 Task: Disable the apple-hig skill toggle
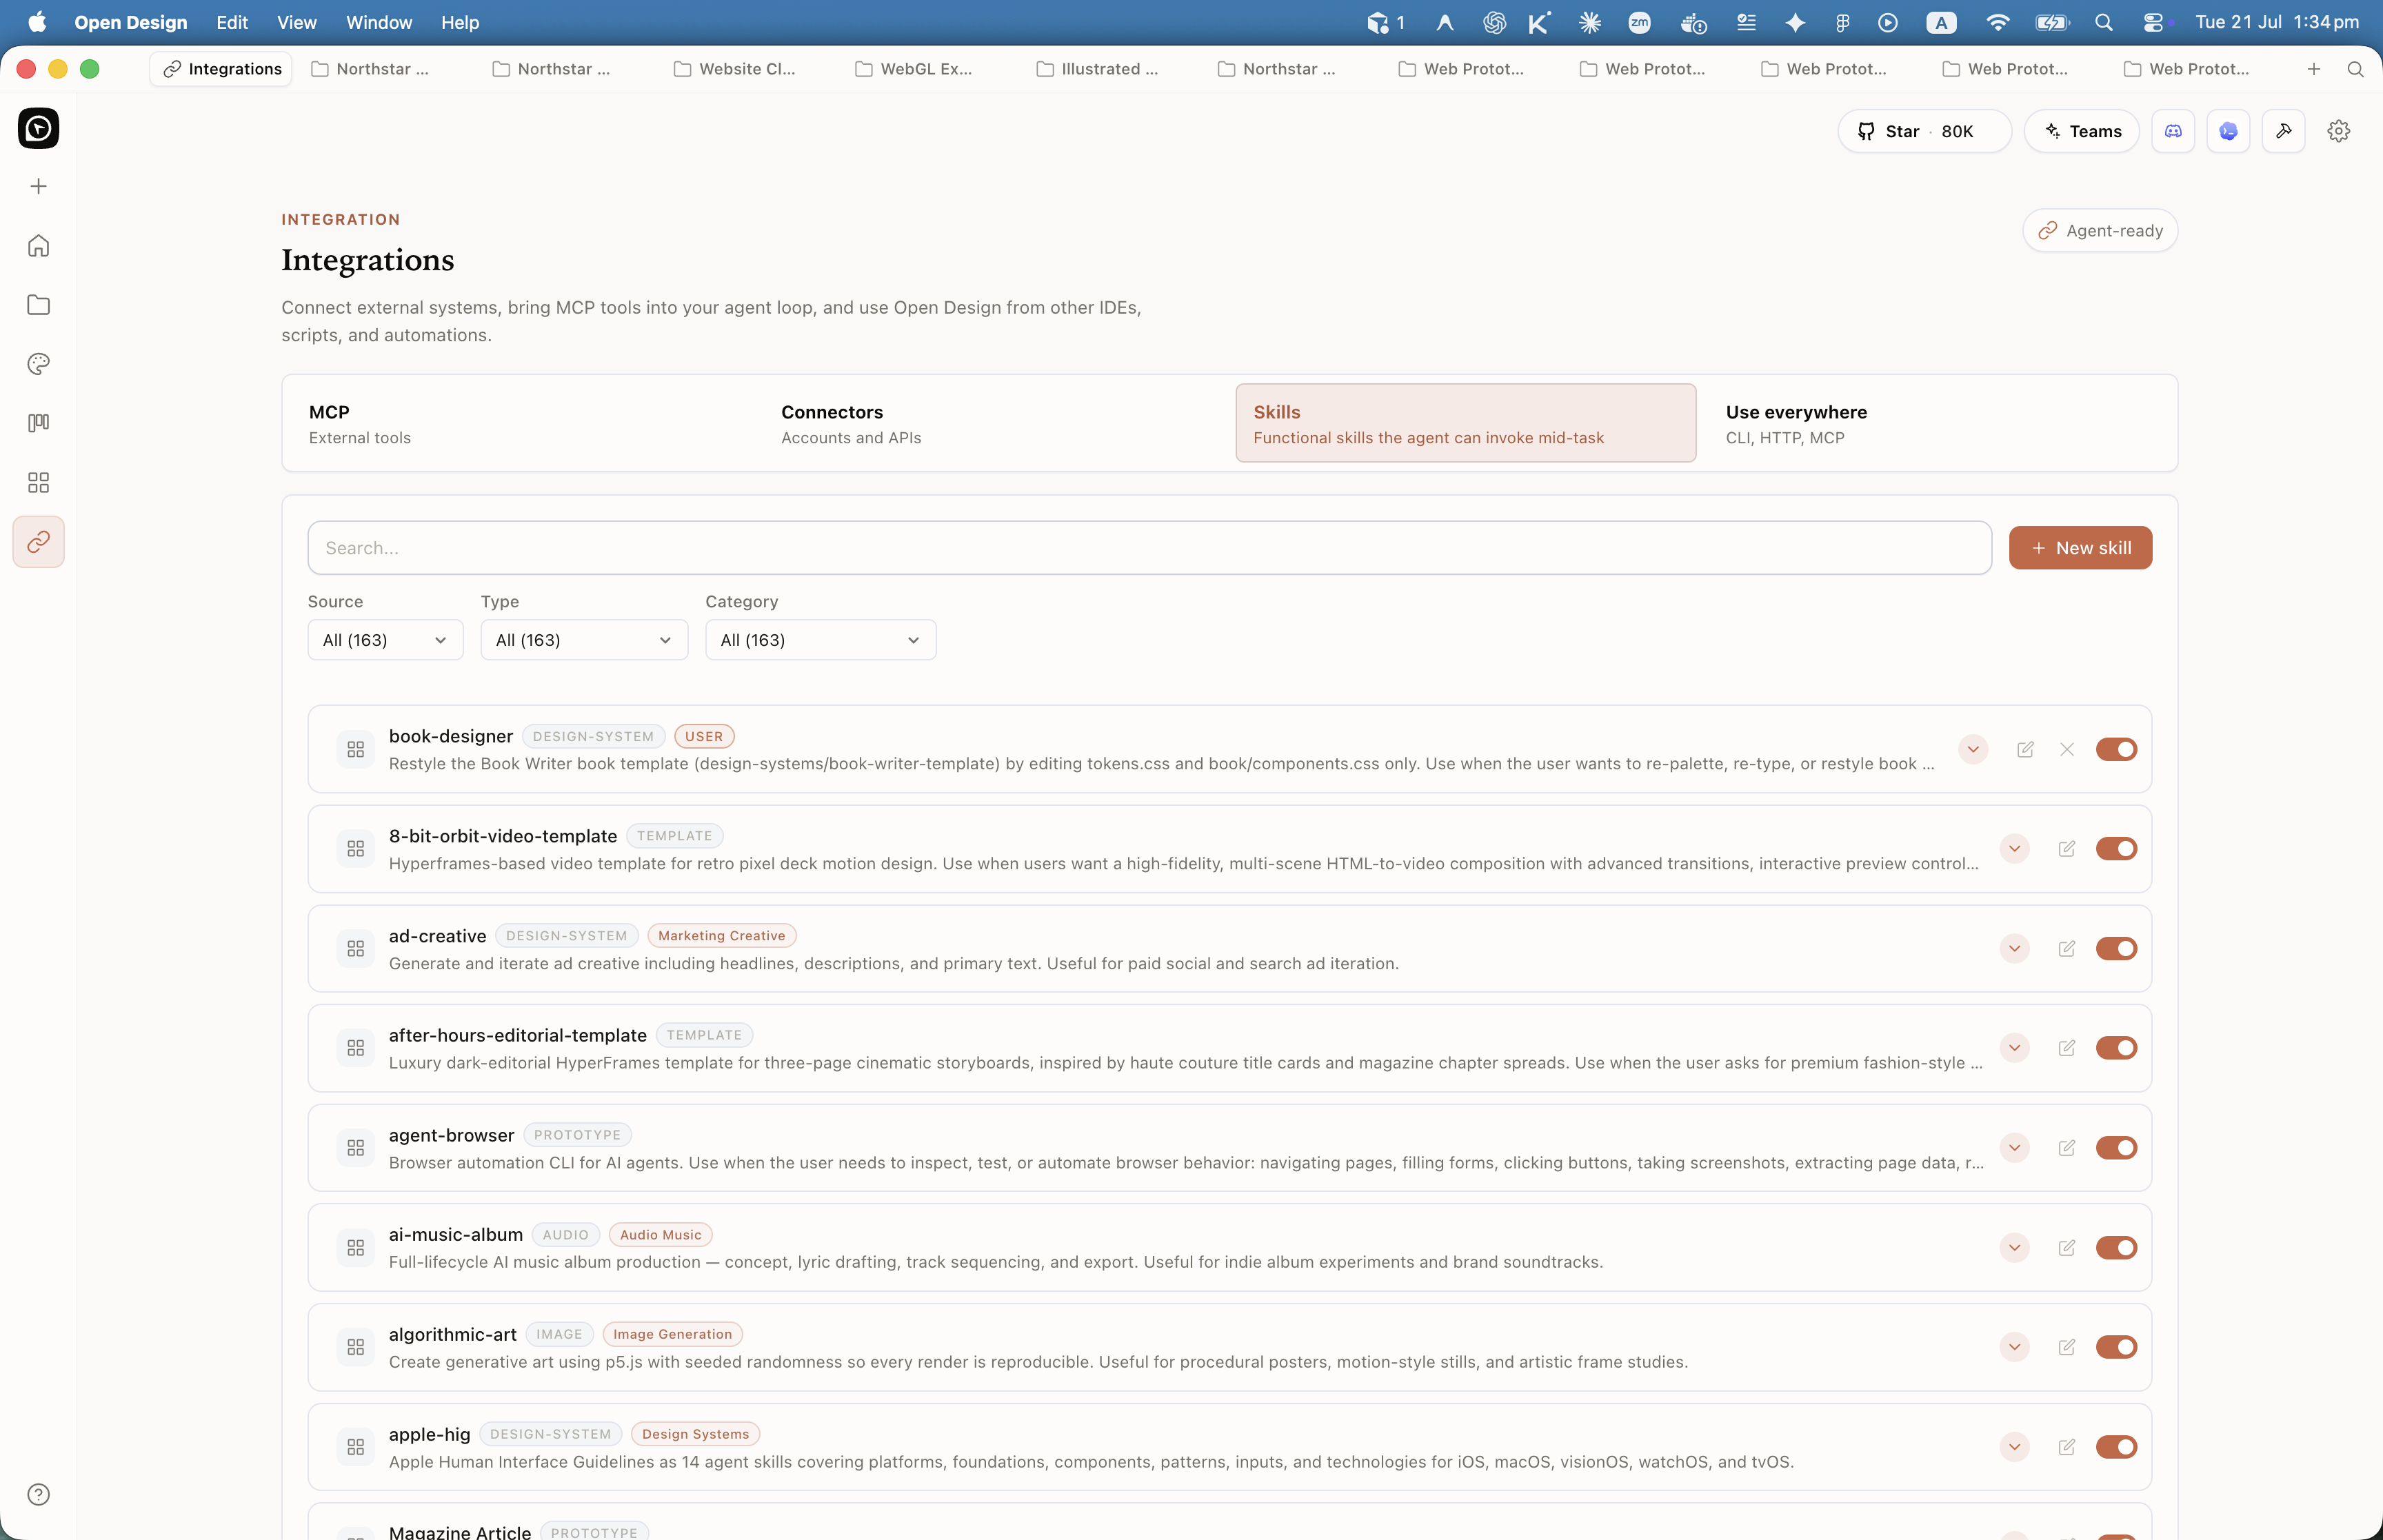[x=2116, y=1446]
